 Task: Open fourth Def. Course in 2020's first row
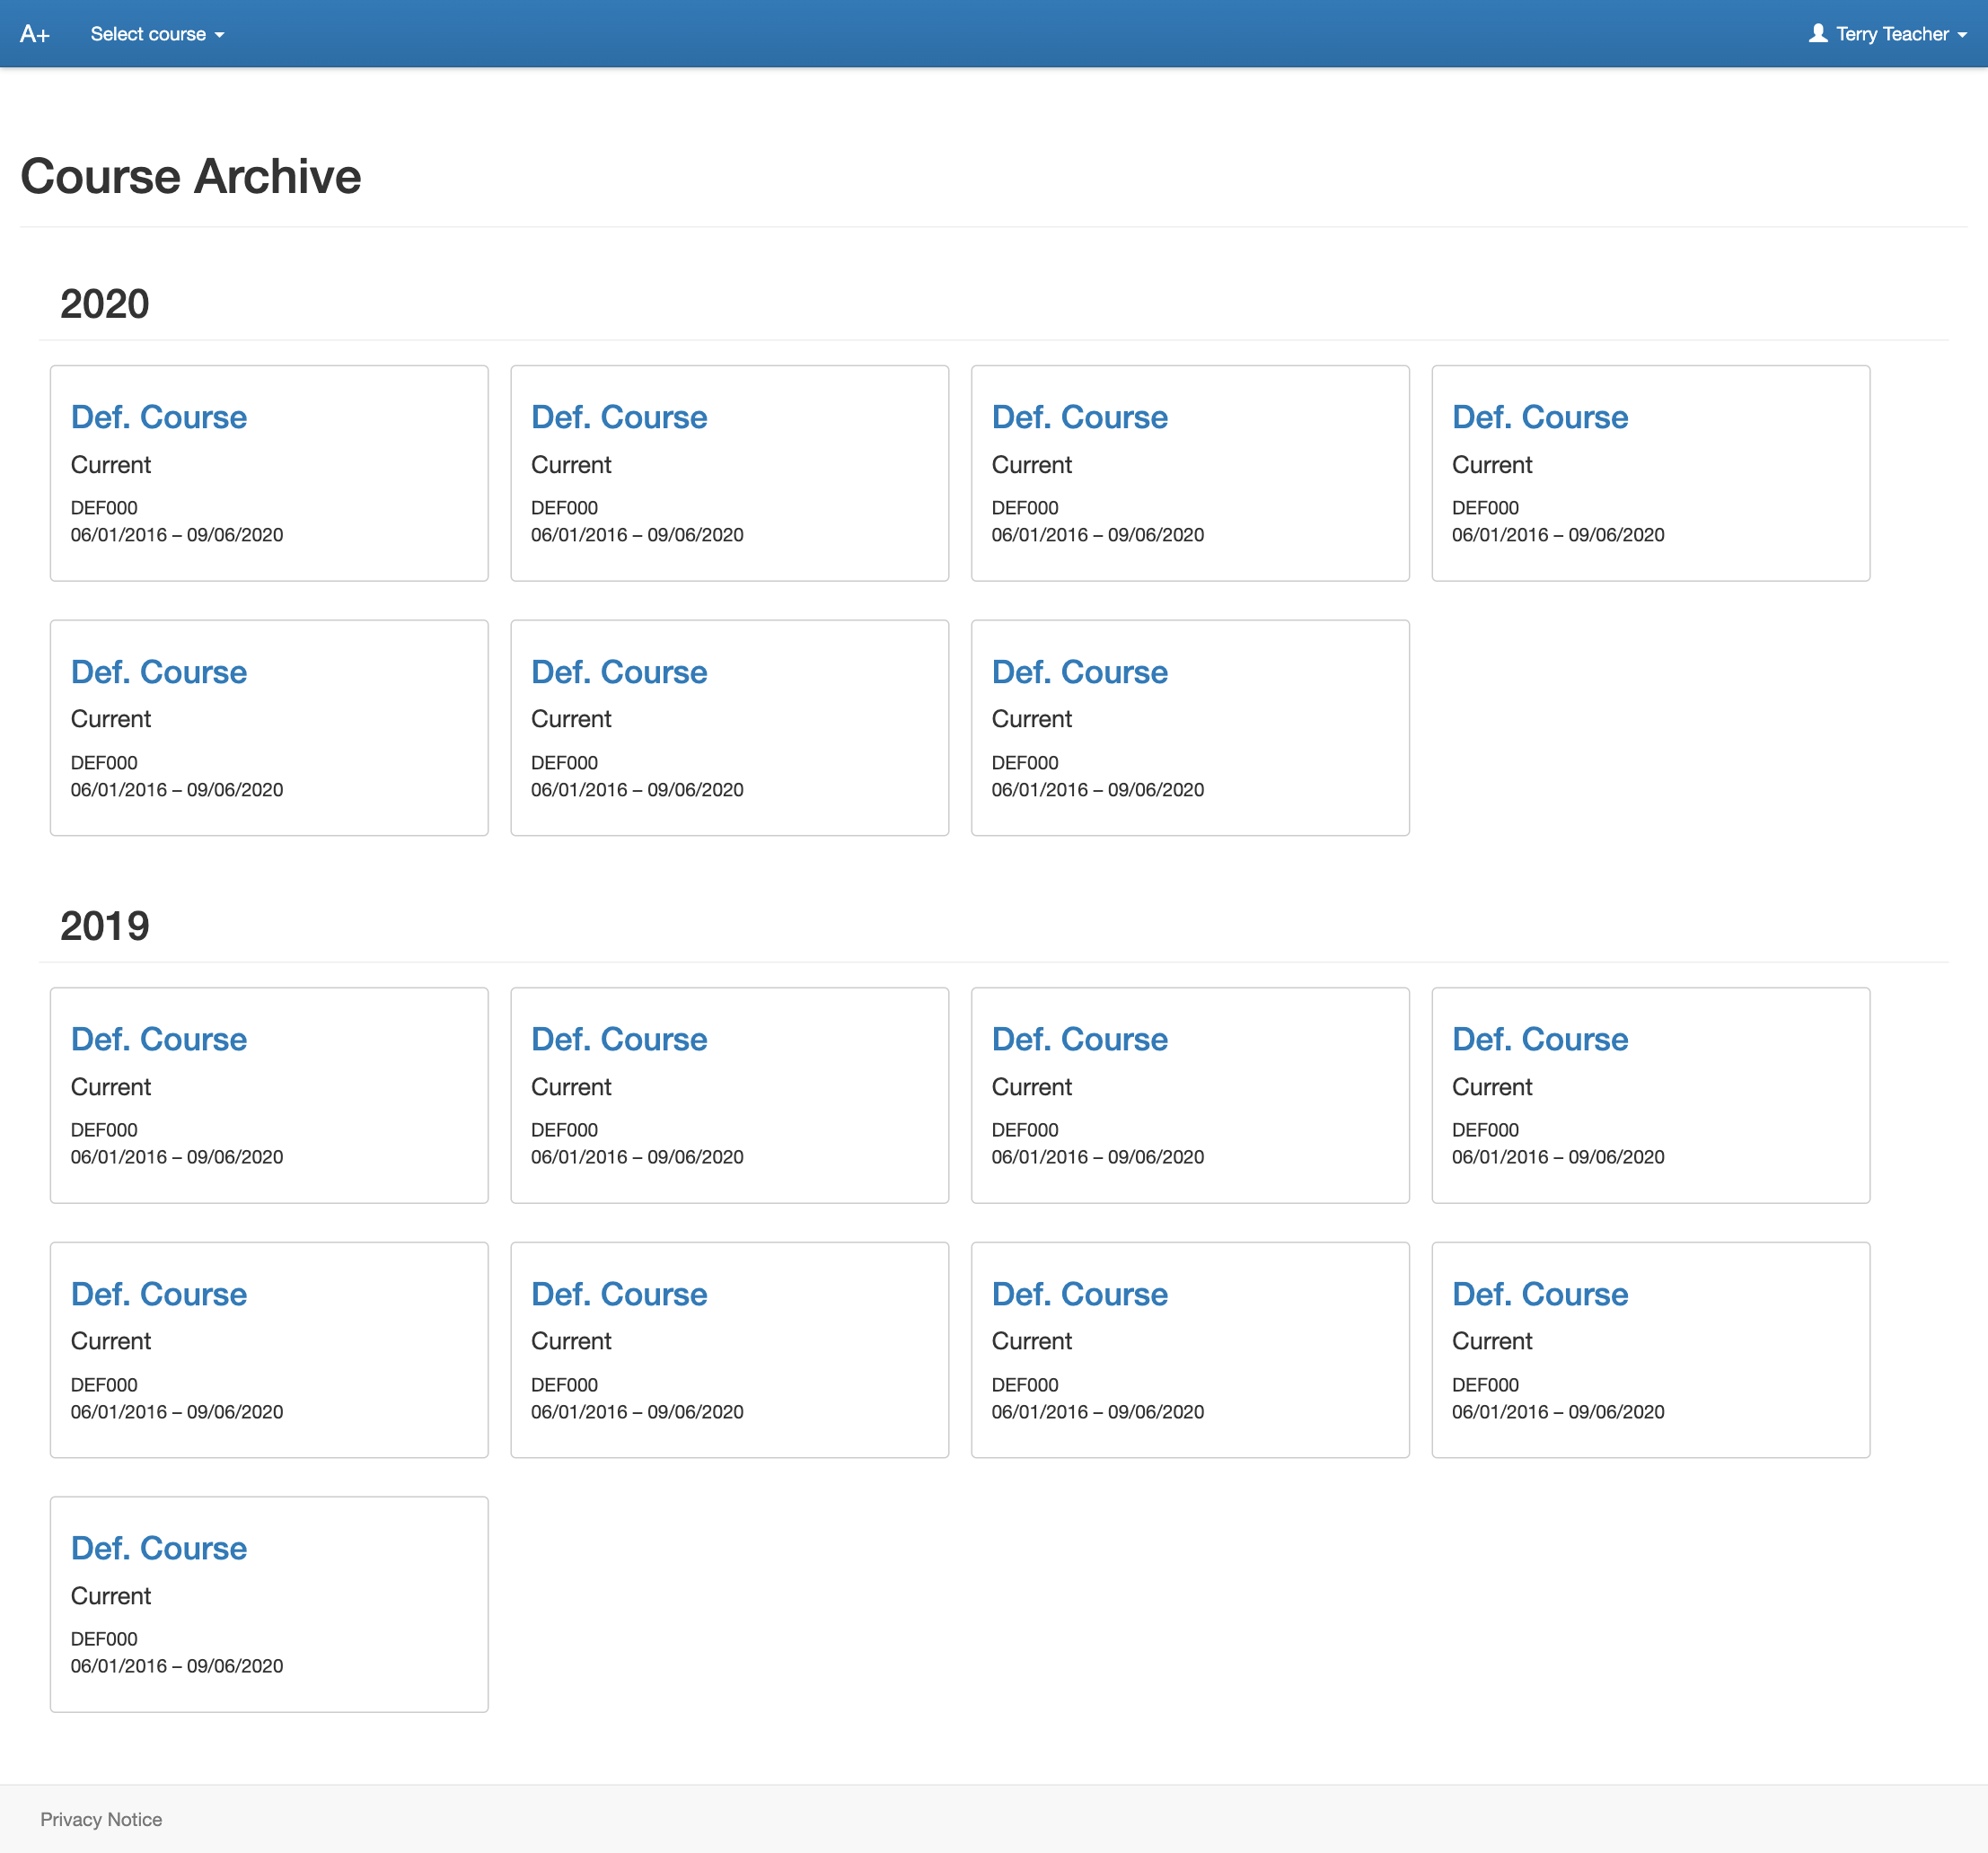(x=1539, y=417)
